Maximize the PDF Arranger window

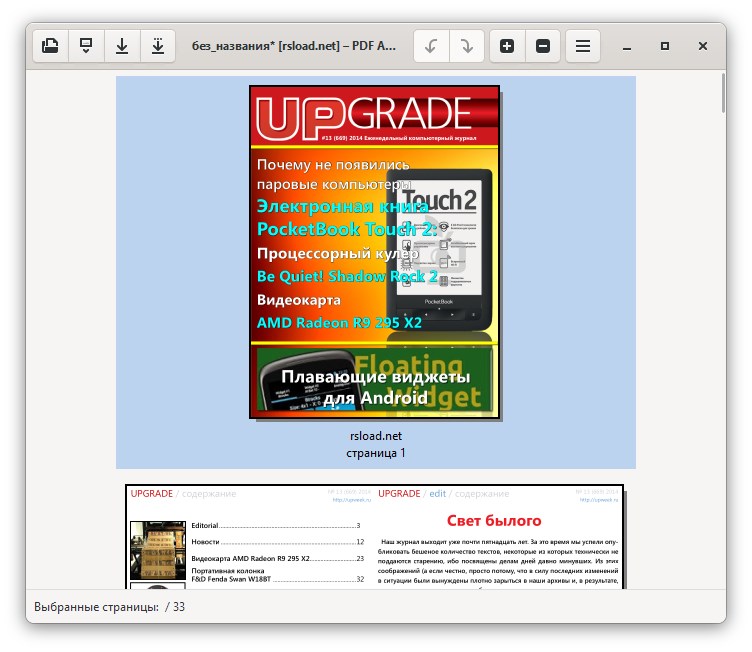(665, 46)
